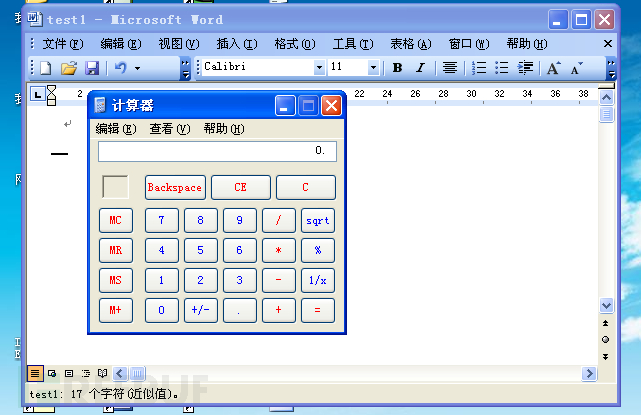This screenshot has width=641, height=415.
Task: Apply bulleted list formatting
Action: pos(502,67)
